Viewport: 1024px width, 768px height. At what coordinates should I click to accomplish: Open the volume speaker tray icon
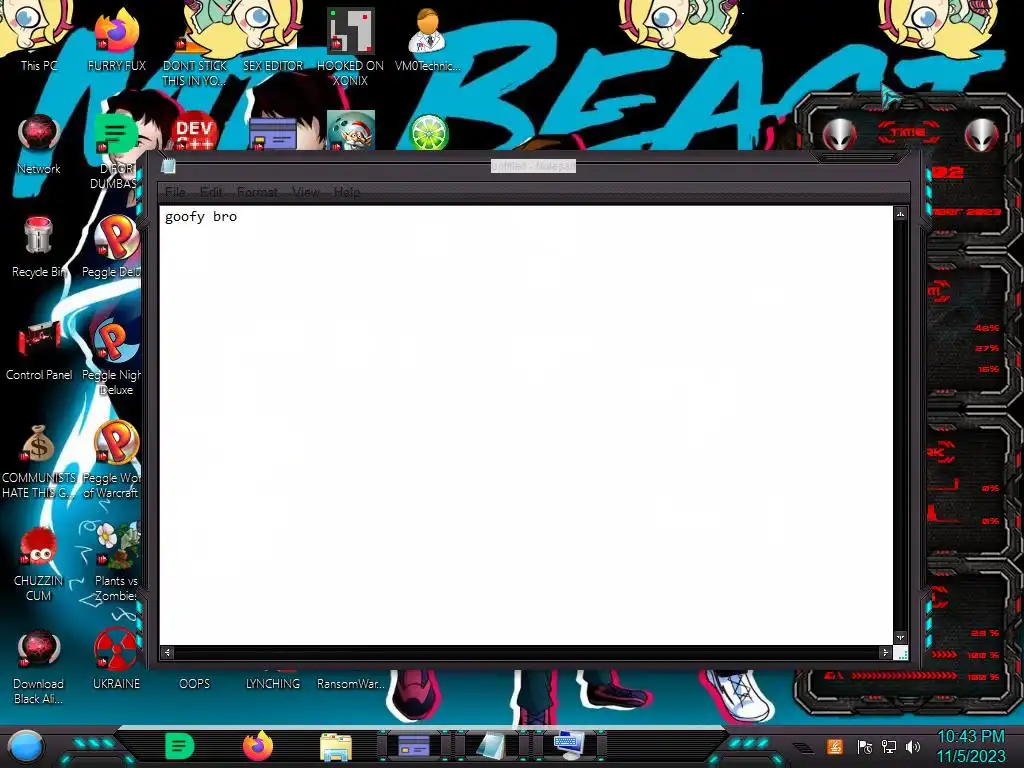coord(913,746)
